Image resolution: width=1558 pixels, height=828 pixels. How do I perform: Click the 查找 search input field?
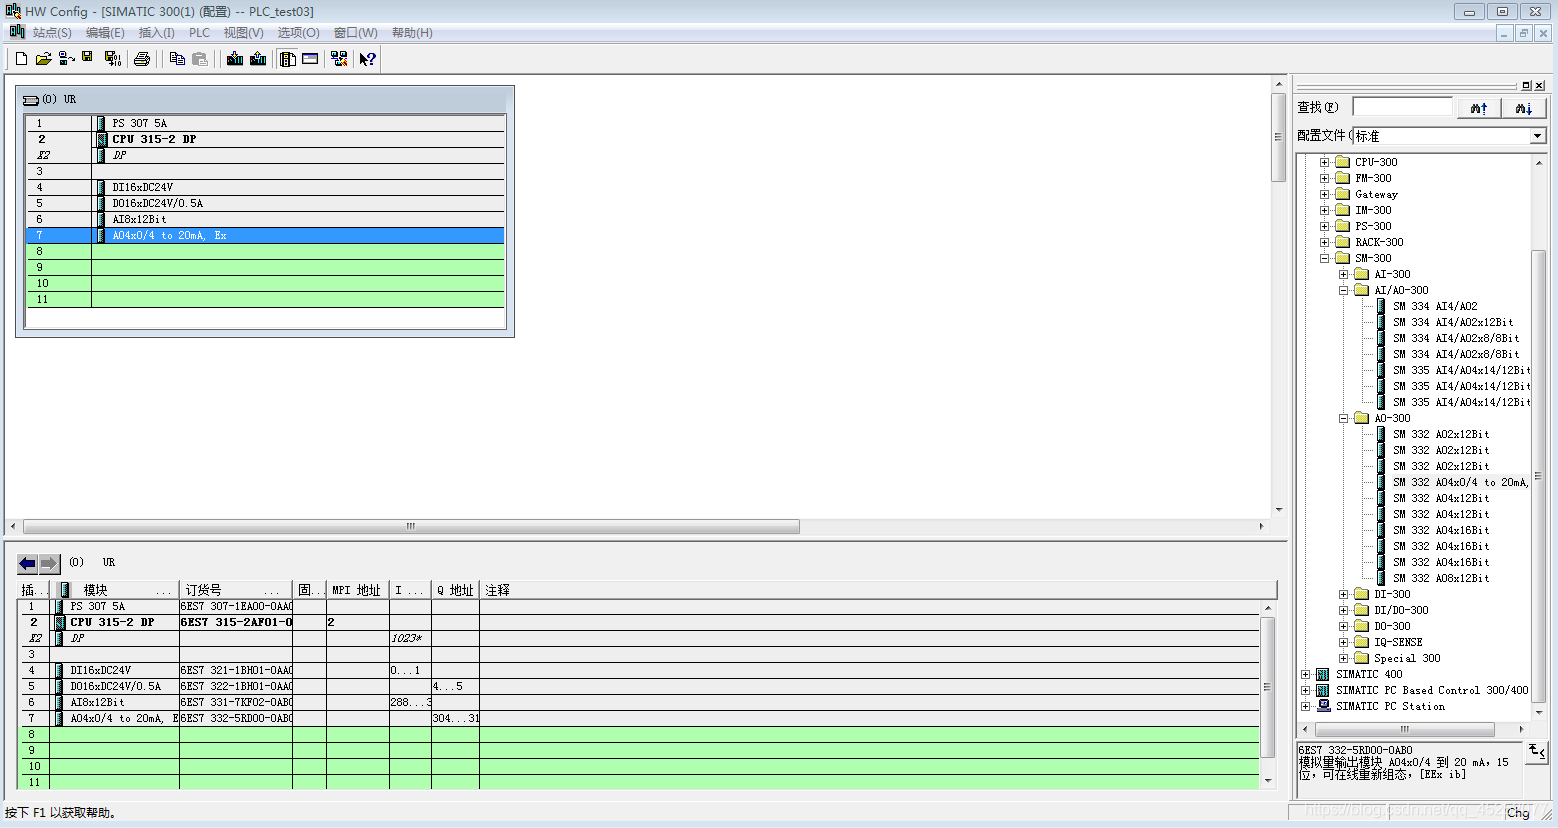[x=1402, y=107]
